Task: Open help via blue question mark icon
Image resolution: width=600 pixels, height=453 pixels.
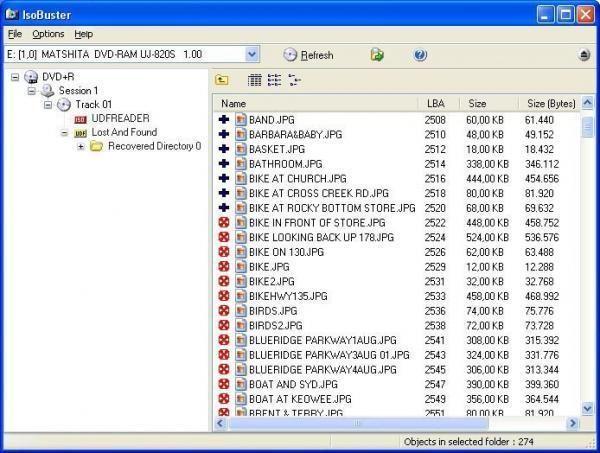Action: (420, 55)
